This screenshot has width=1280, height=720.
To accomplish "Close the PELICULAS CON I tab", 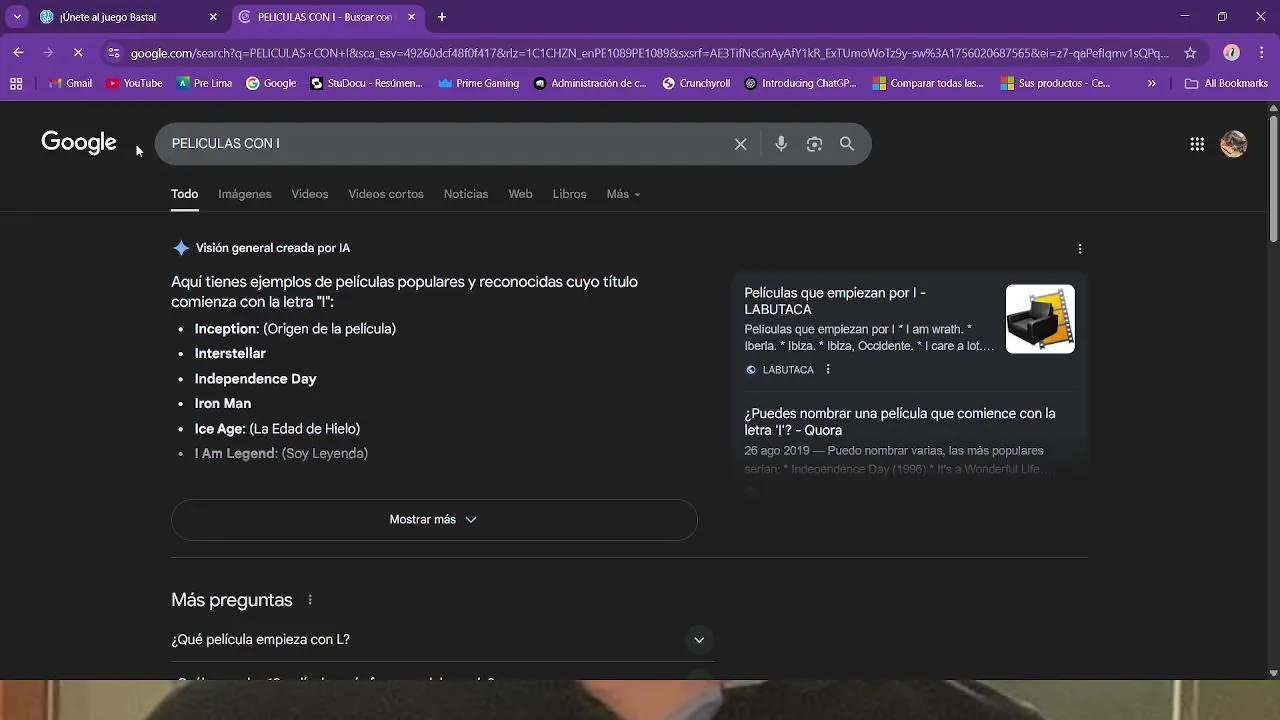I will pos(411,17).
